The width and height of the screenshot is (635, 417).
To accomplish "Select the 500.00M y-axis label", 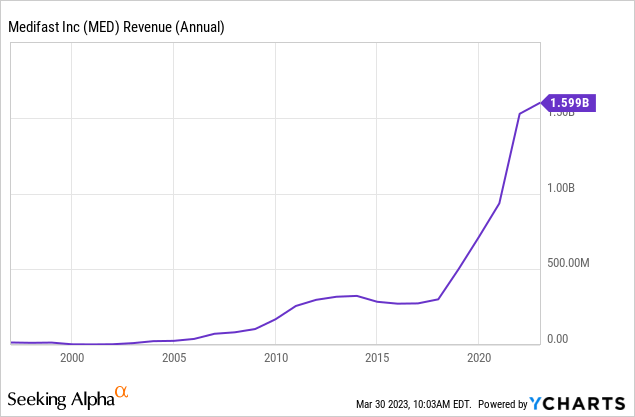I will click(568, 263).
